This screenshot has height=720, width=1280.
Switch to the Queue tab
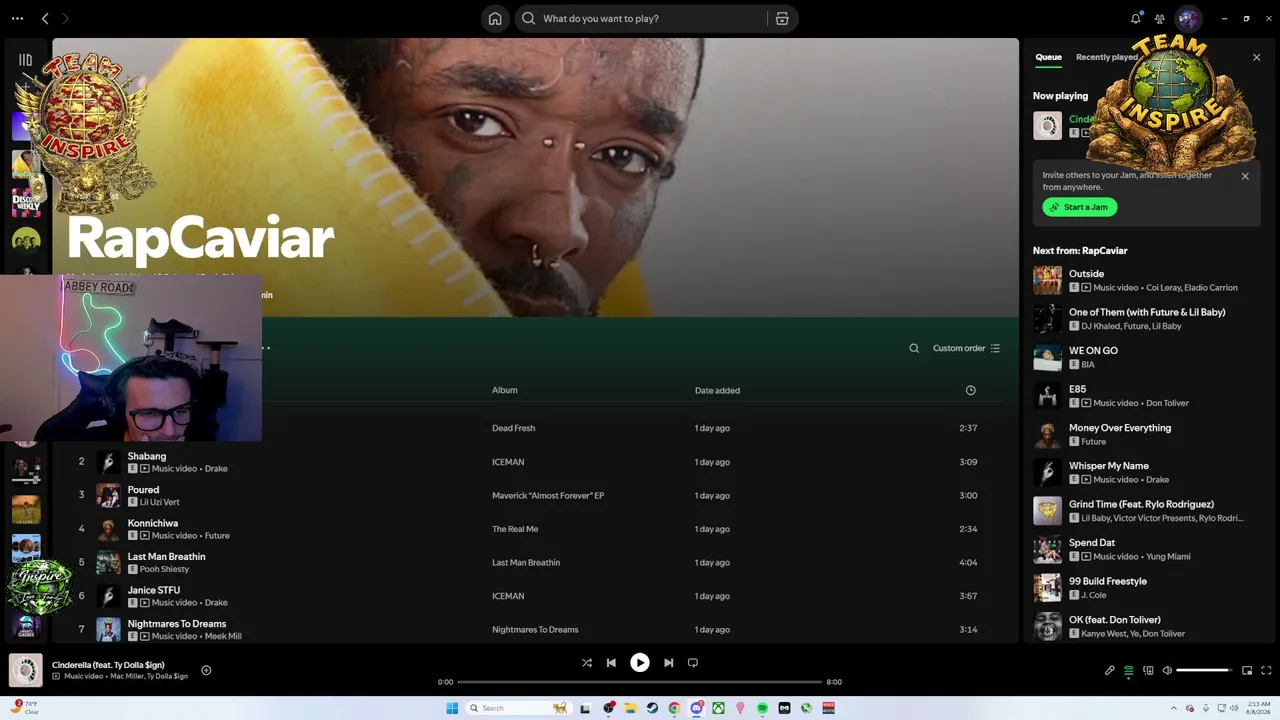pyautogui.click(x=1048, y=57)
